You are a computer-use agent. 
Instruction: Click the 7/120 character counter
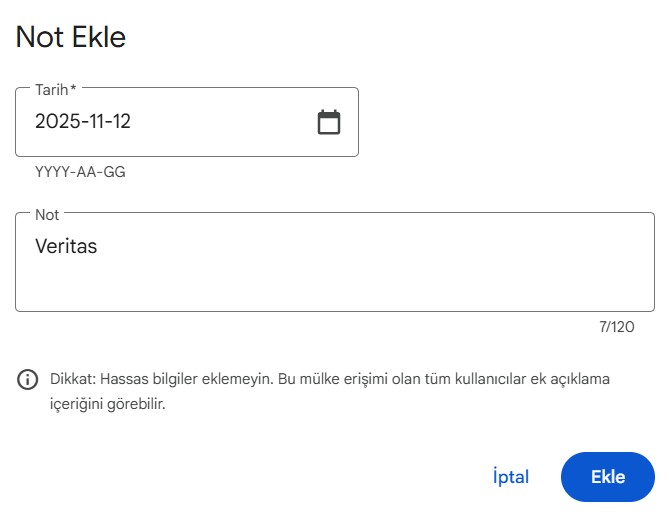tap(616, 327)
